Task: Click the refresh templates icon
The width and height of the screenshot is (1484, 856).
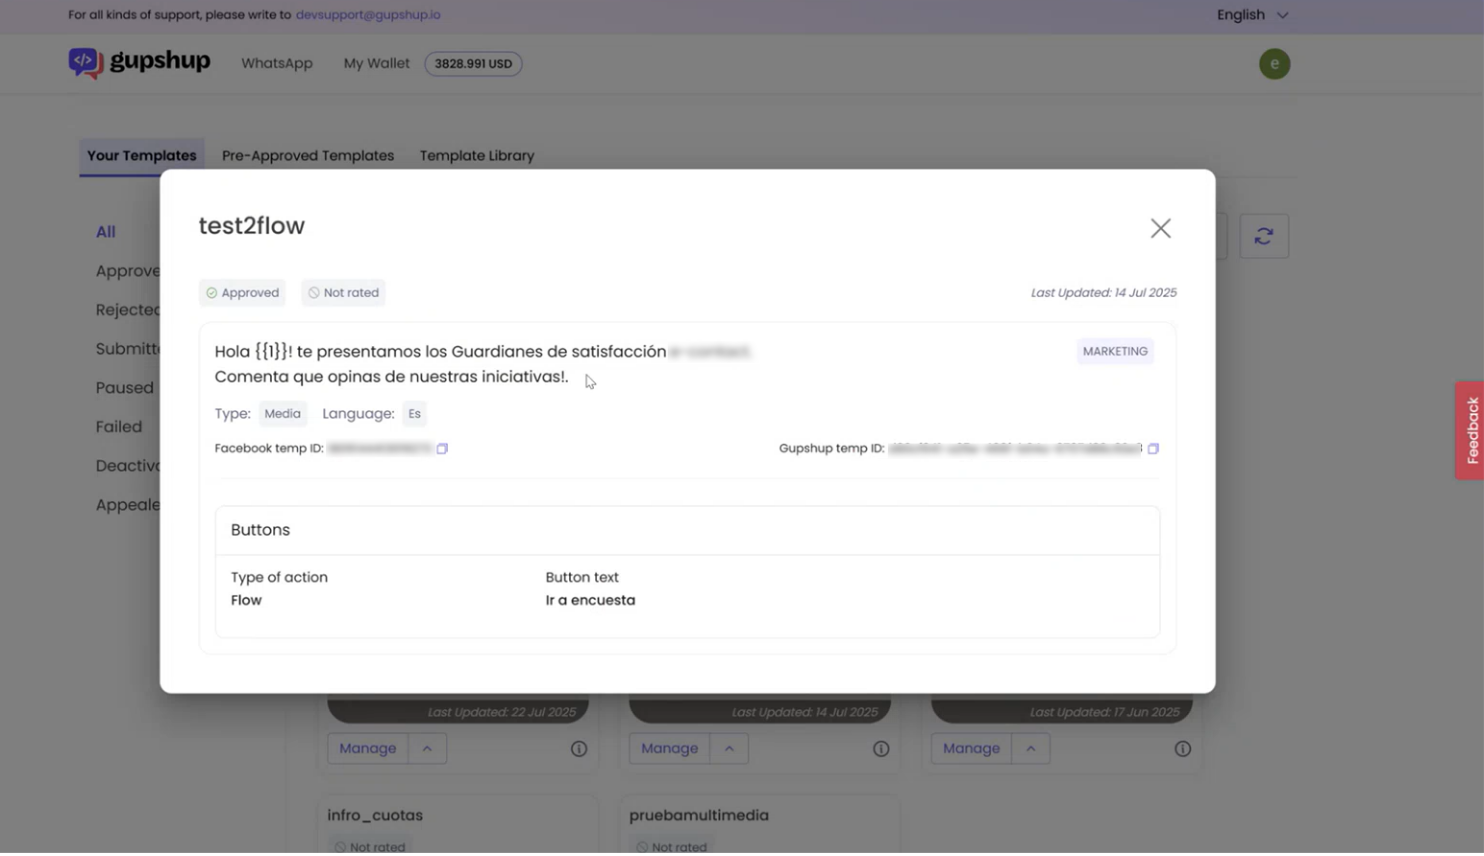Action: [x=1264, y=237]
